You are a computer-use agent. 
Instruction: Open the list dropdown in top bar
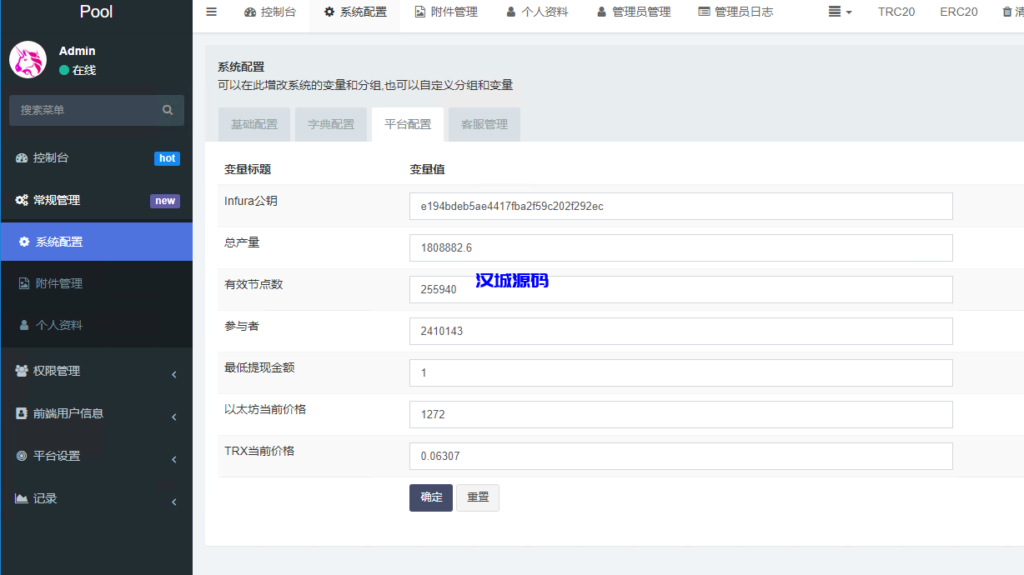(840, 12)
